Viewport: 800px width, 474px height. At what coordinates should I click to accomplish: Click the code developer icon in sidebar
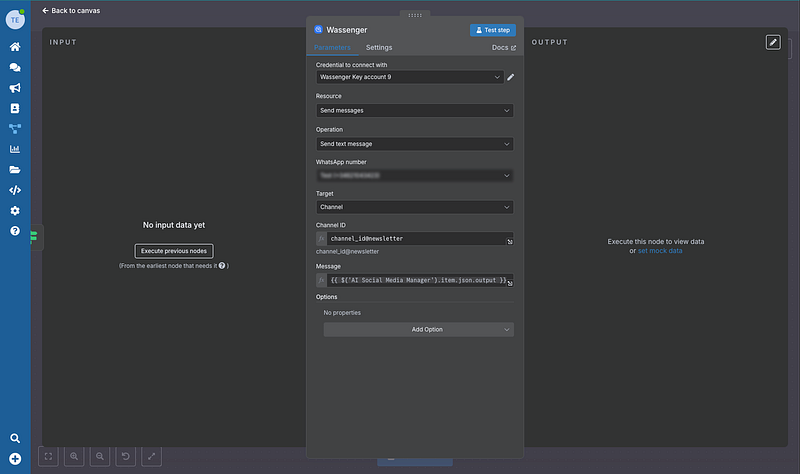[15, 190]
